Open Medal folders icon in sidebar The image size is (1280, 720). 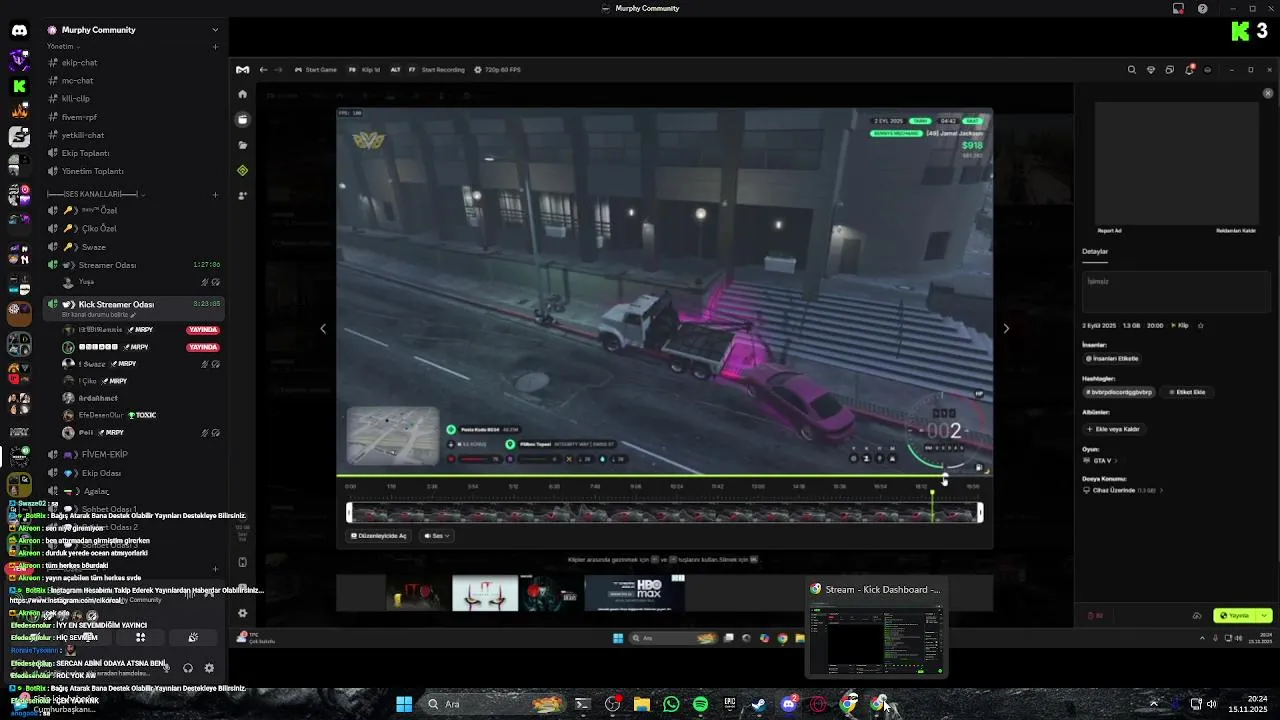point(242,145)
